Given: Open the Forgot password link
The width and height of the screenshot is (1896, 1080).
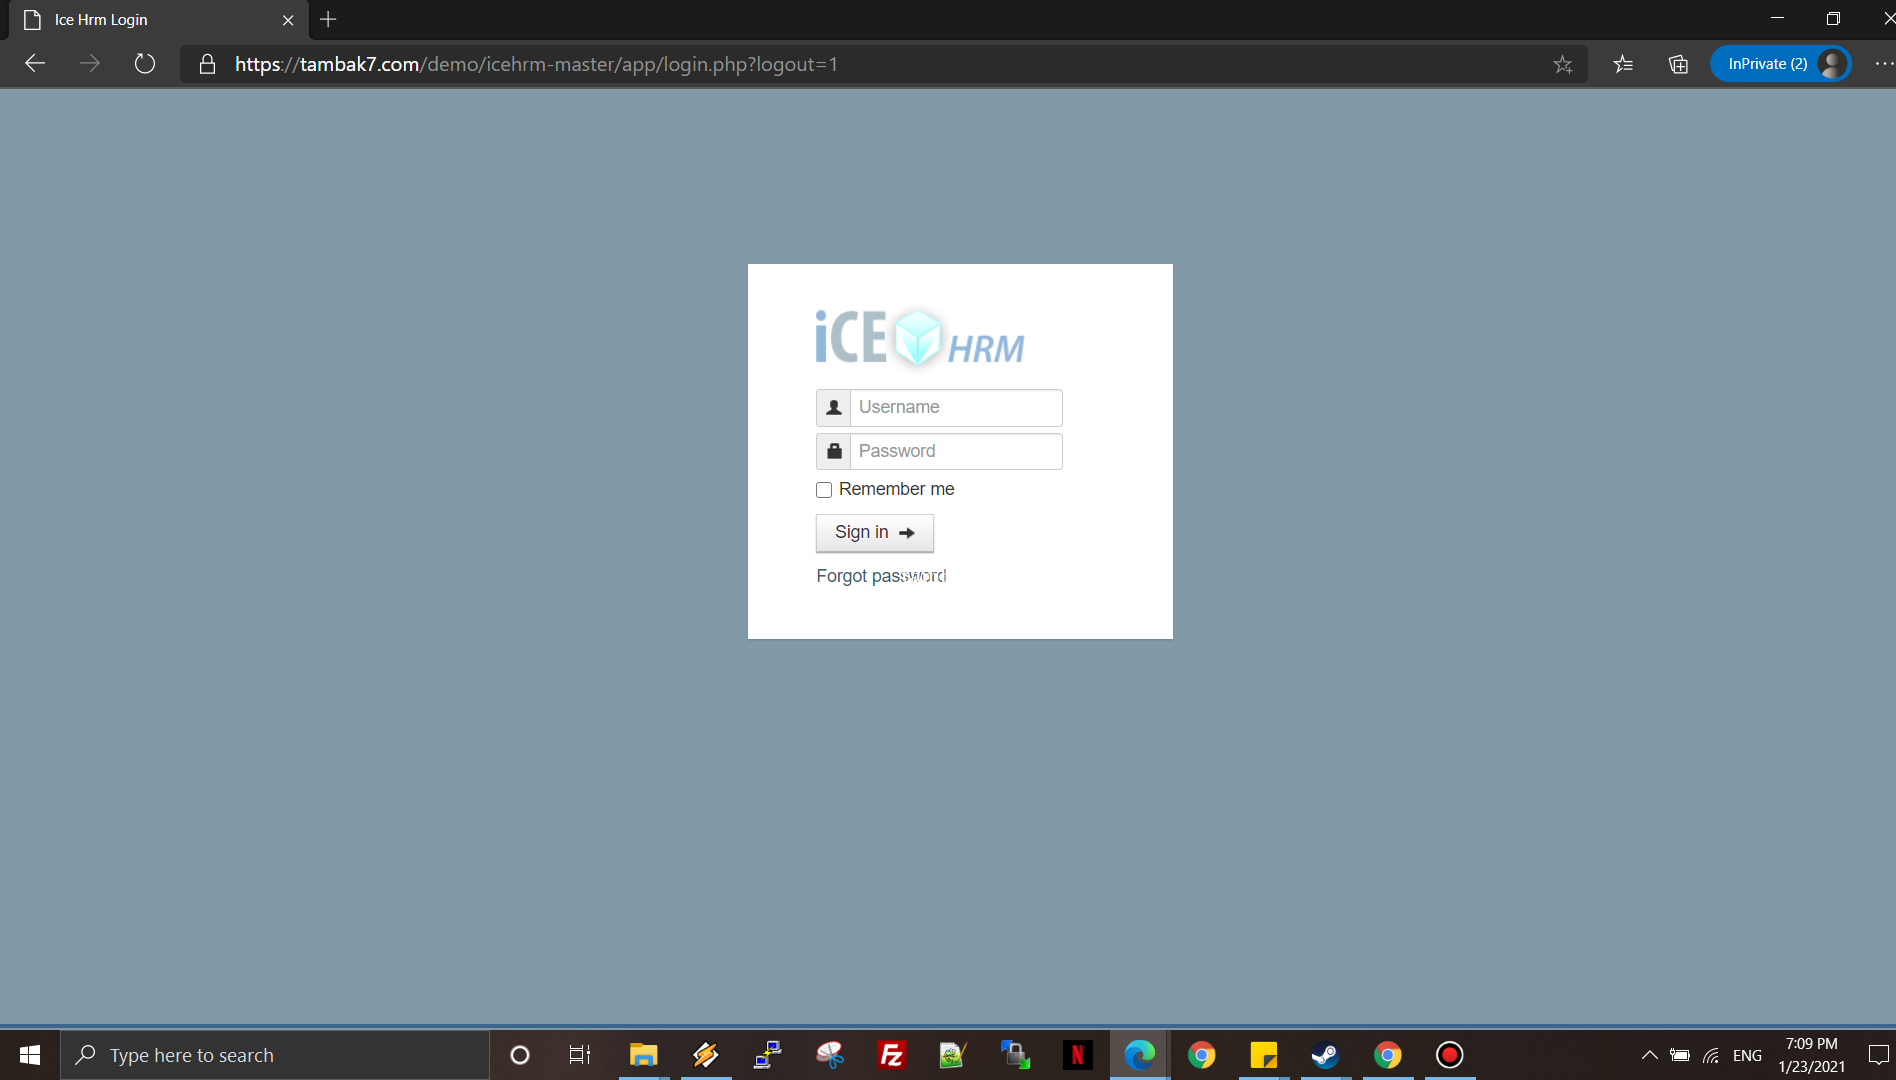Looking at the screenshot, I should (880, 576).
